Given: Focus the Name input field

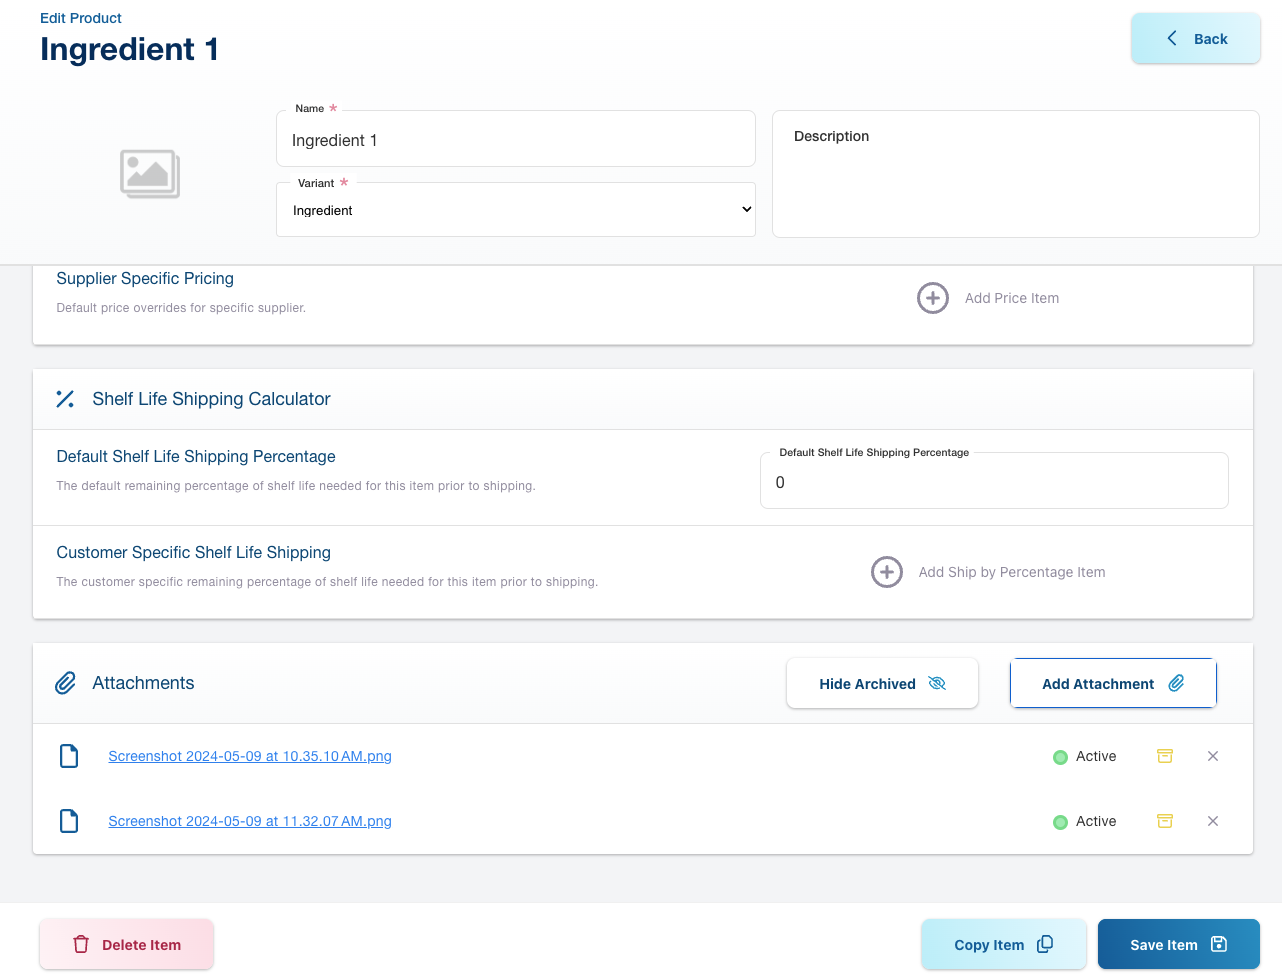Looking at the screenshot, I should [515, 141].
